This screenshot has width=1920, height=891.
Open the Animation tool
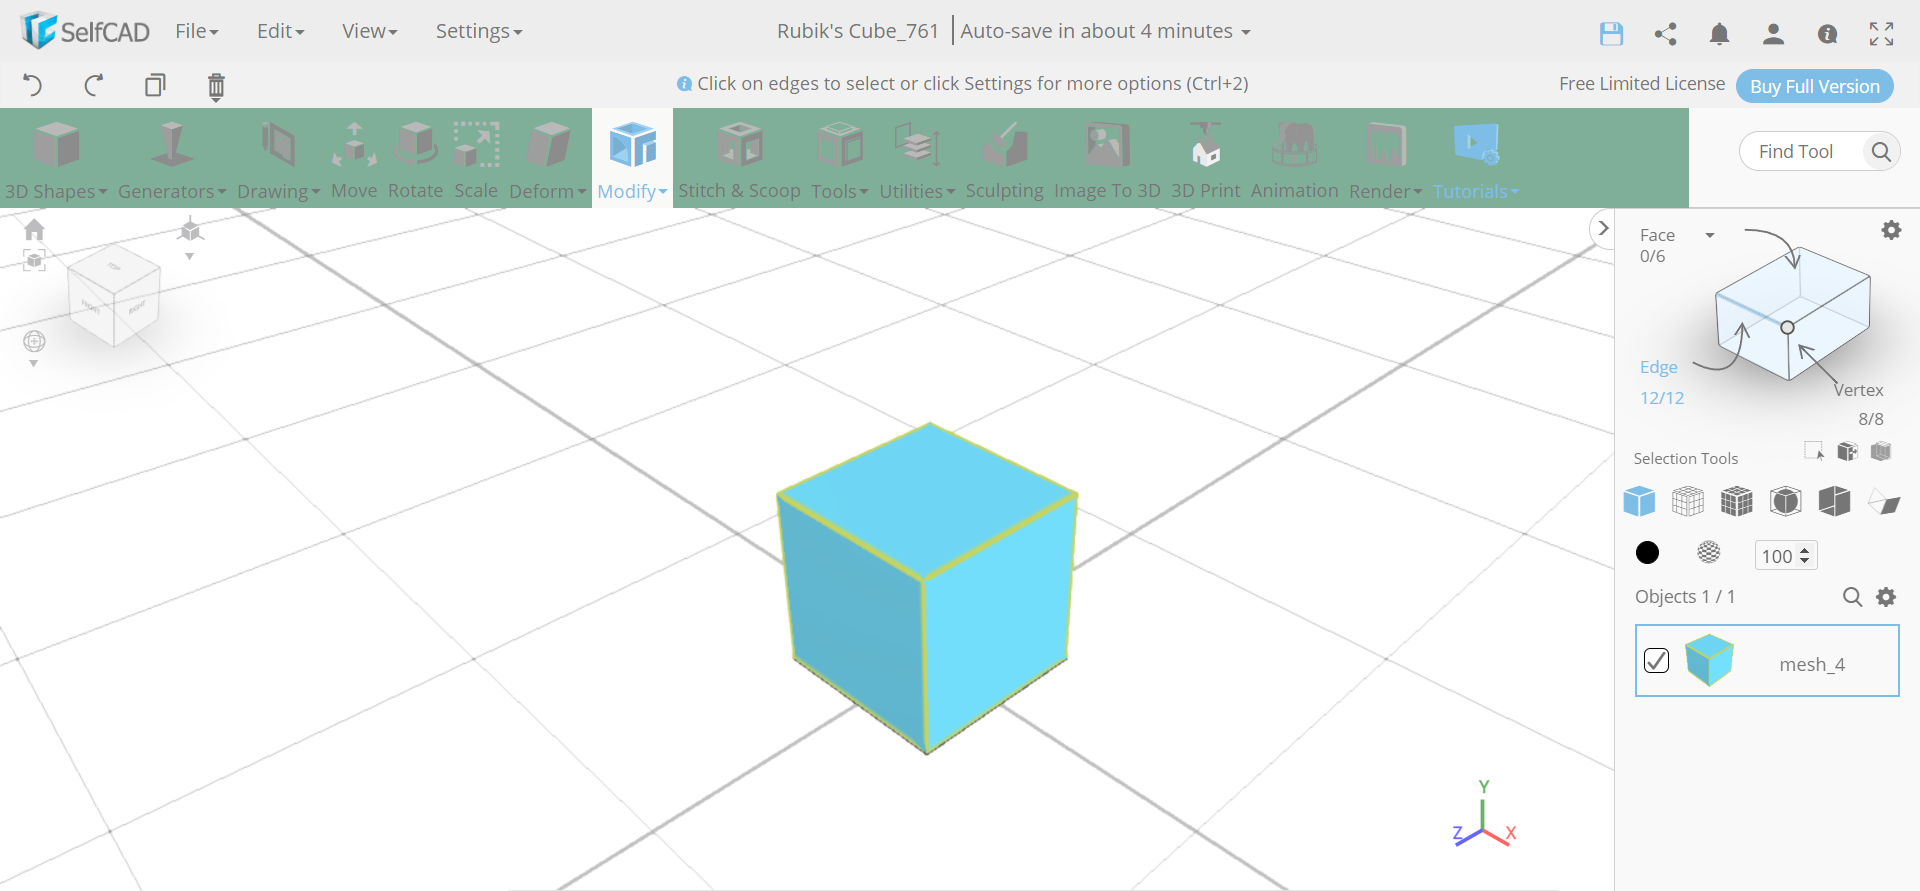pos(1294,160)
